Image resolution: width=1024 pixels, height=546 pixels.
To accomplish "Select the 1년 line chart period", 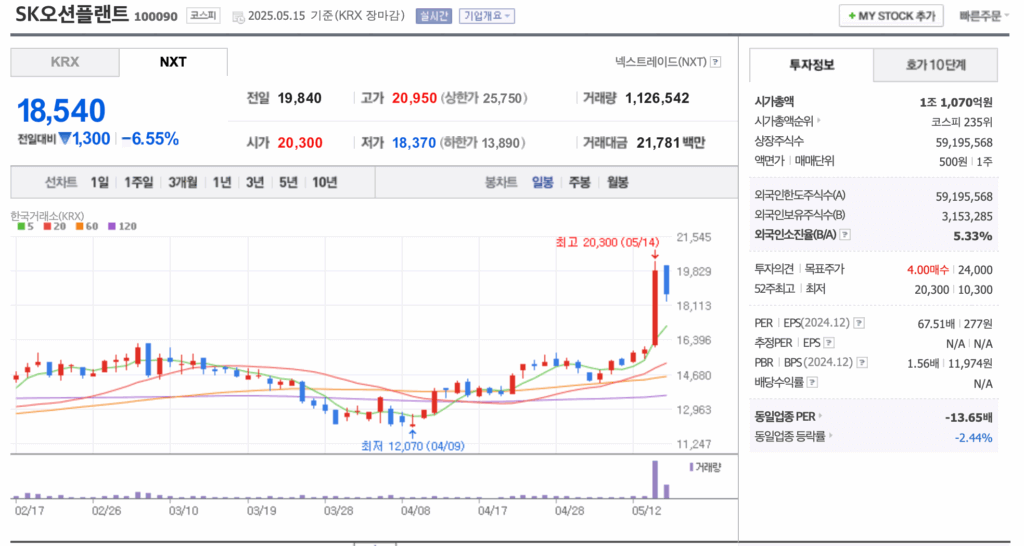I will coord(222,182).
